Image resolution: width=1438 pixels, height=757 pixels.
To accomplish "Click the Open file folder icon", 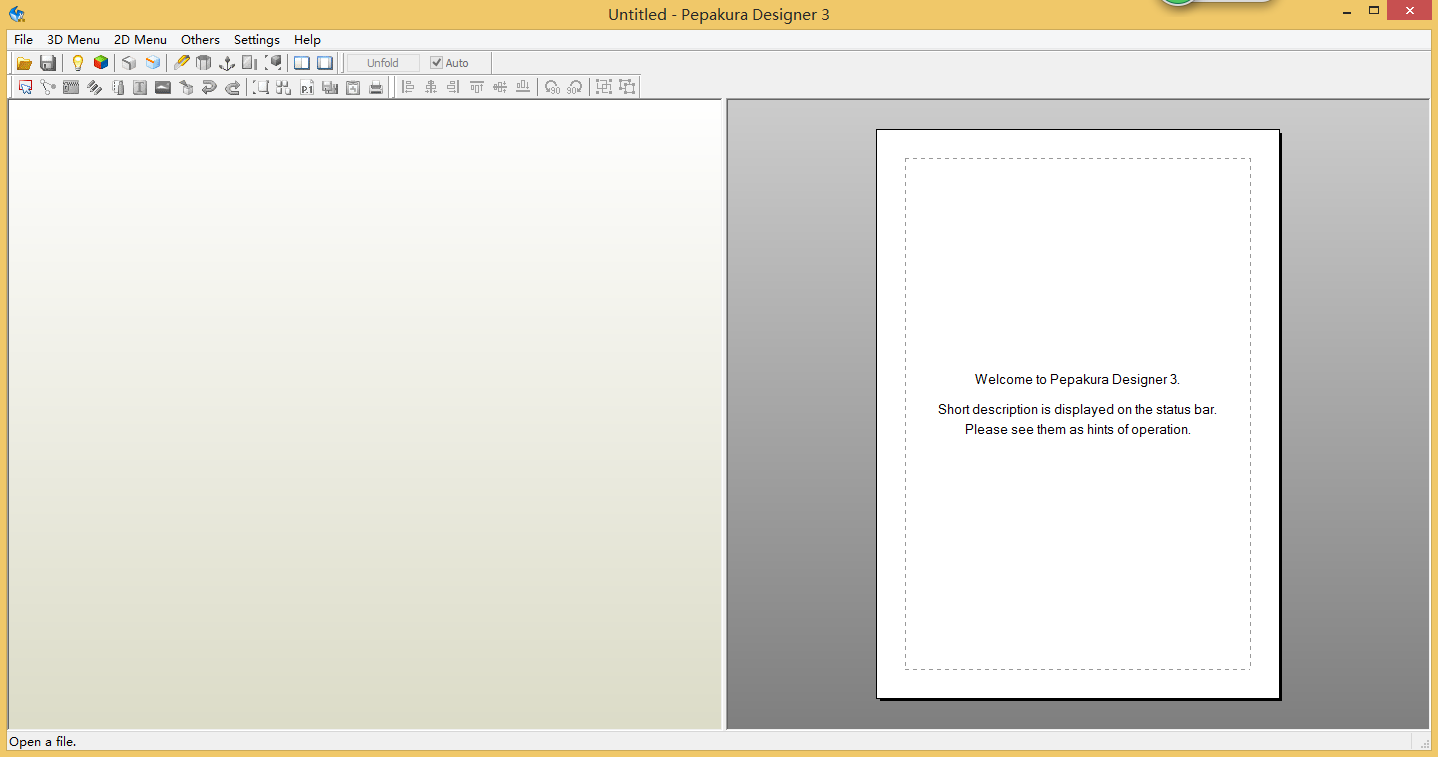I will coord(24,63).
